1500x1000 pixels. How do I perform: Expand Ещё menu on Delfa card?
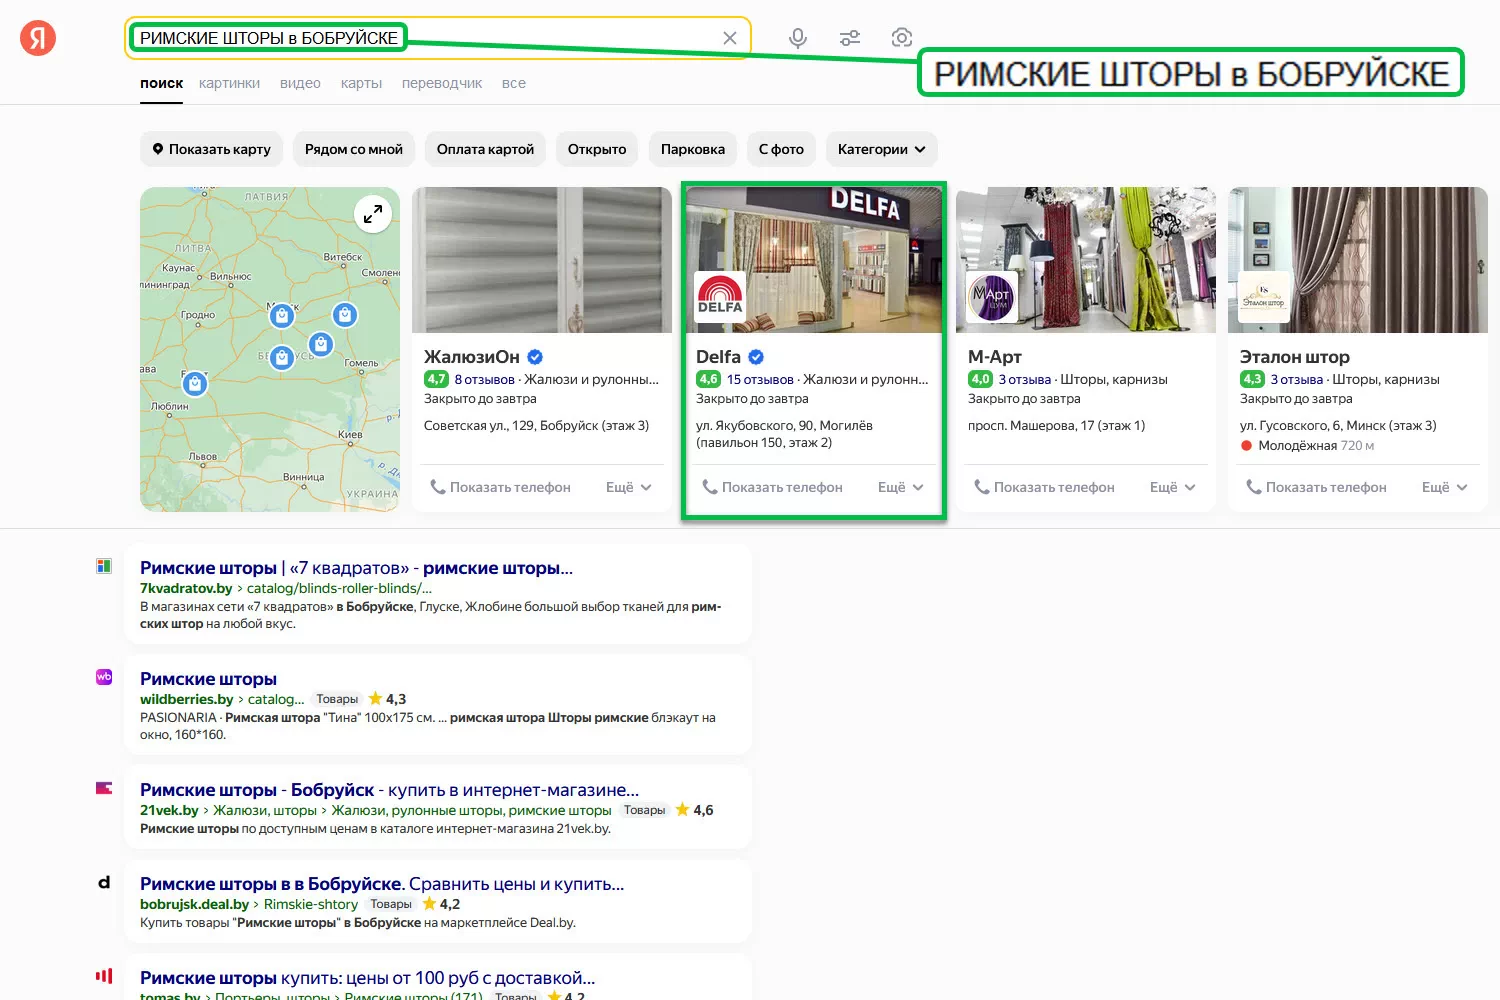pos(901,487)
